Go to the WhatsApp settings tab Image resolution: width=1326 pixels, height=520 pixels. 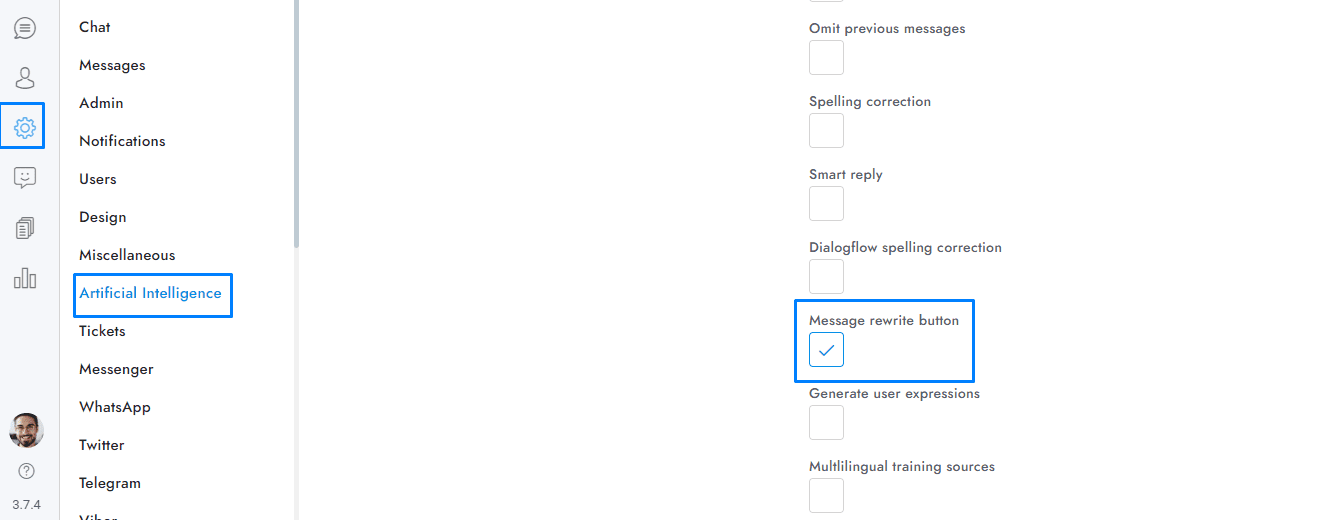pos(115,407)
